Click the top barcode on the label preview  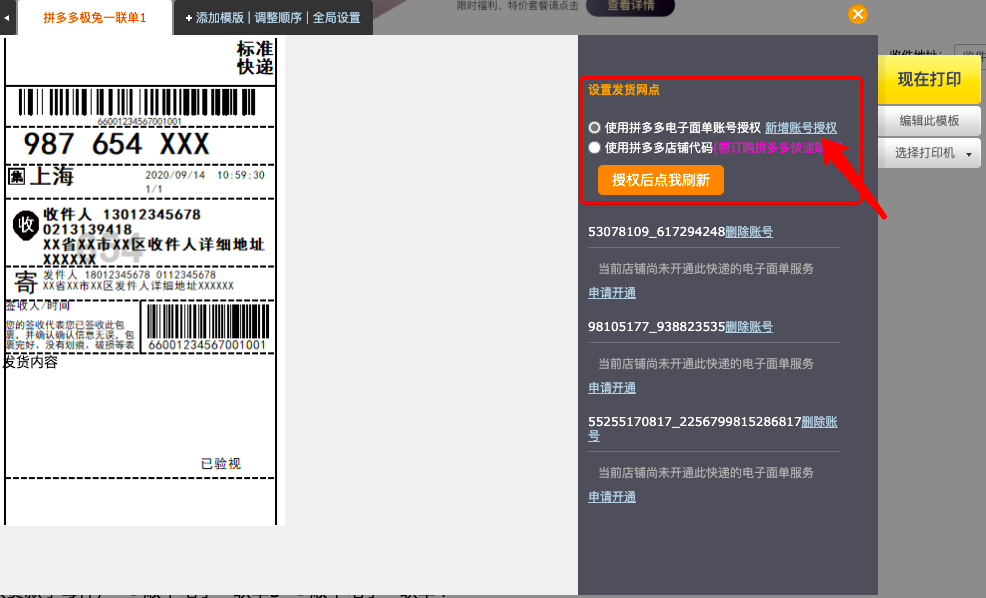pyautogui.click(x=137, y=102)
